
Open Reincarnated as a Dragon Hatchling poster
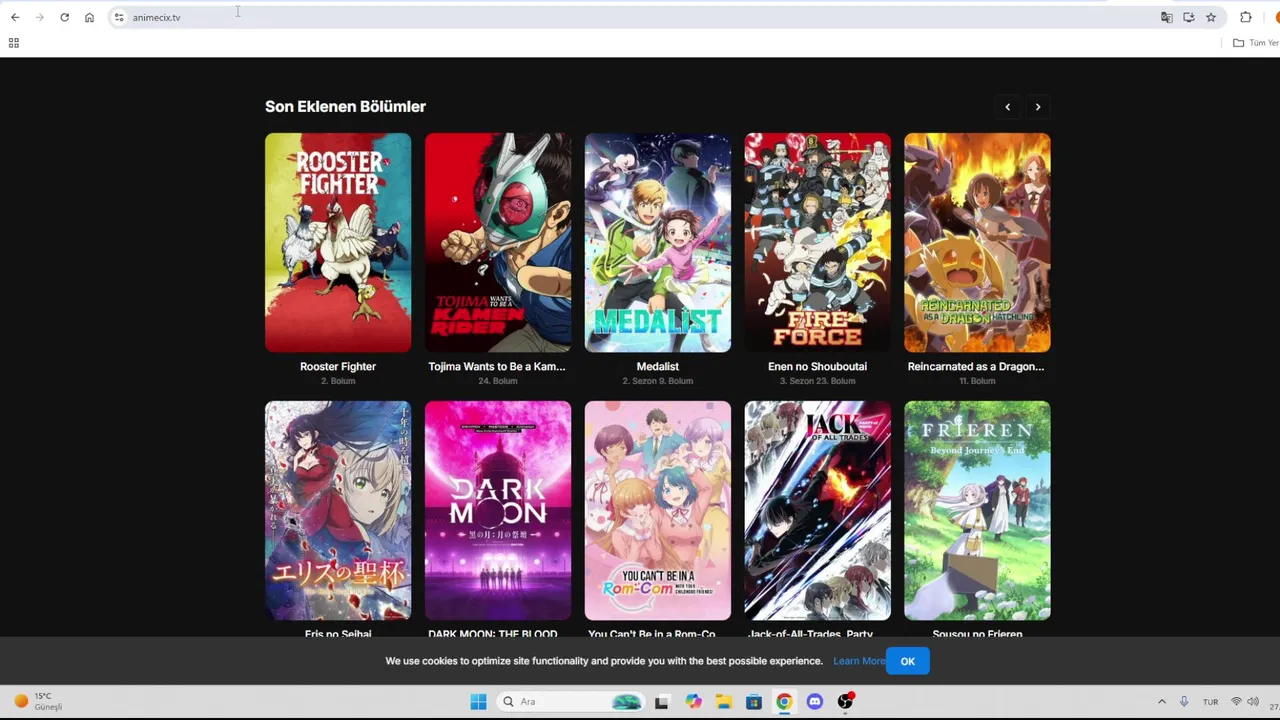coord(977,243)
